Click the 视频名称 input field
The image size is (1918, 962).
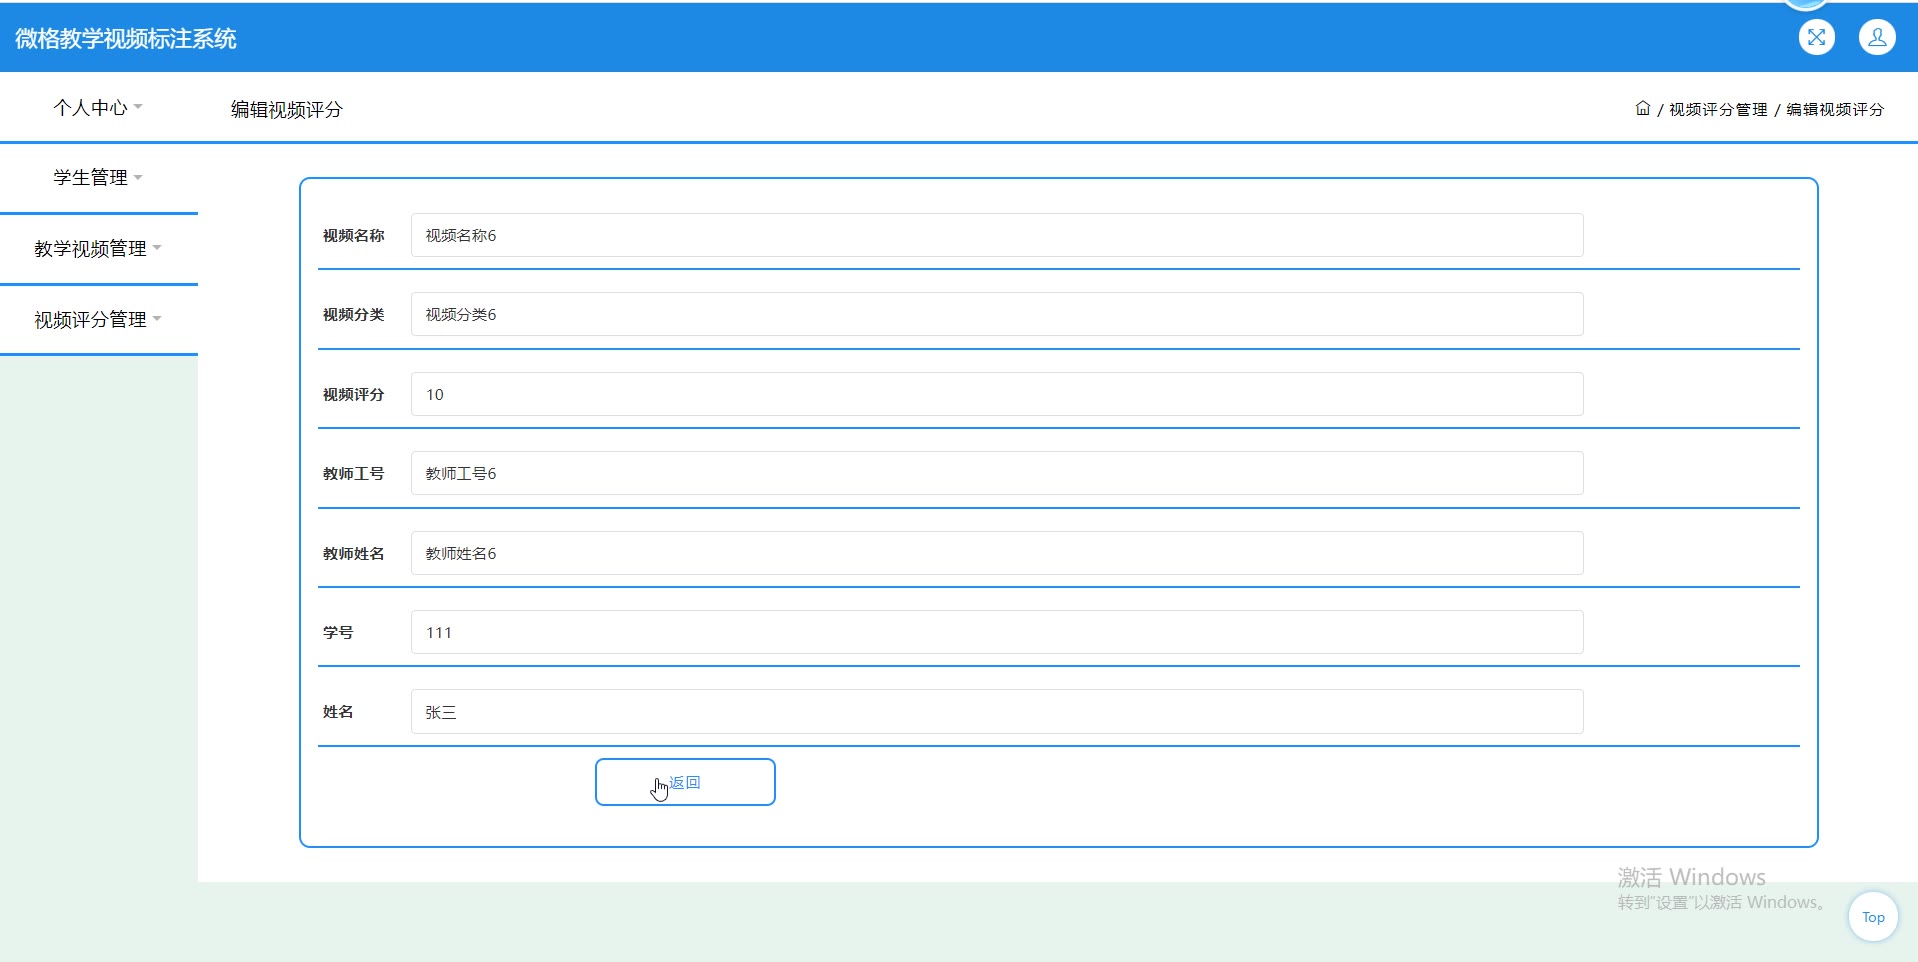coord(997,235)
